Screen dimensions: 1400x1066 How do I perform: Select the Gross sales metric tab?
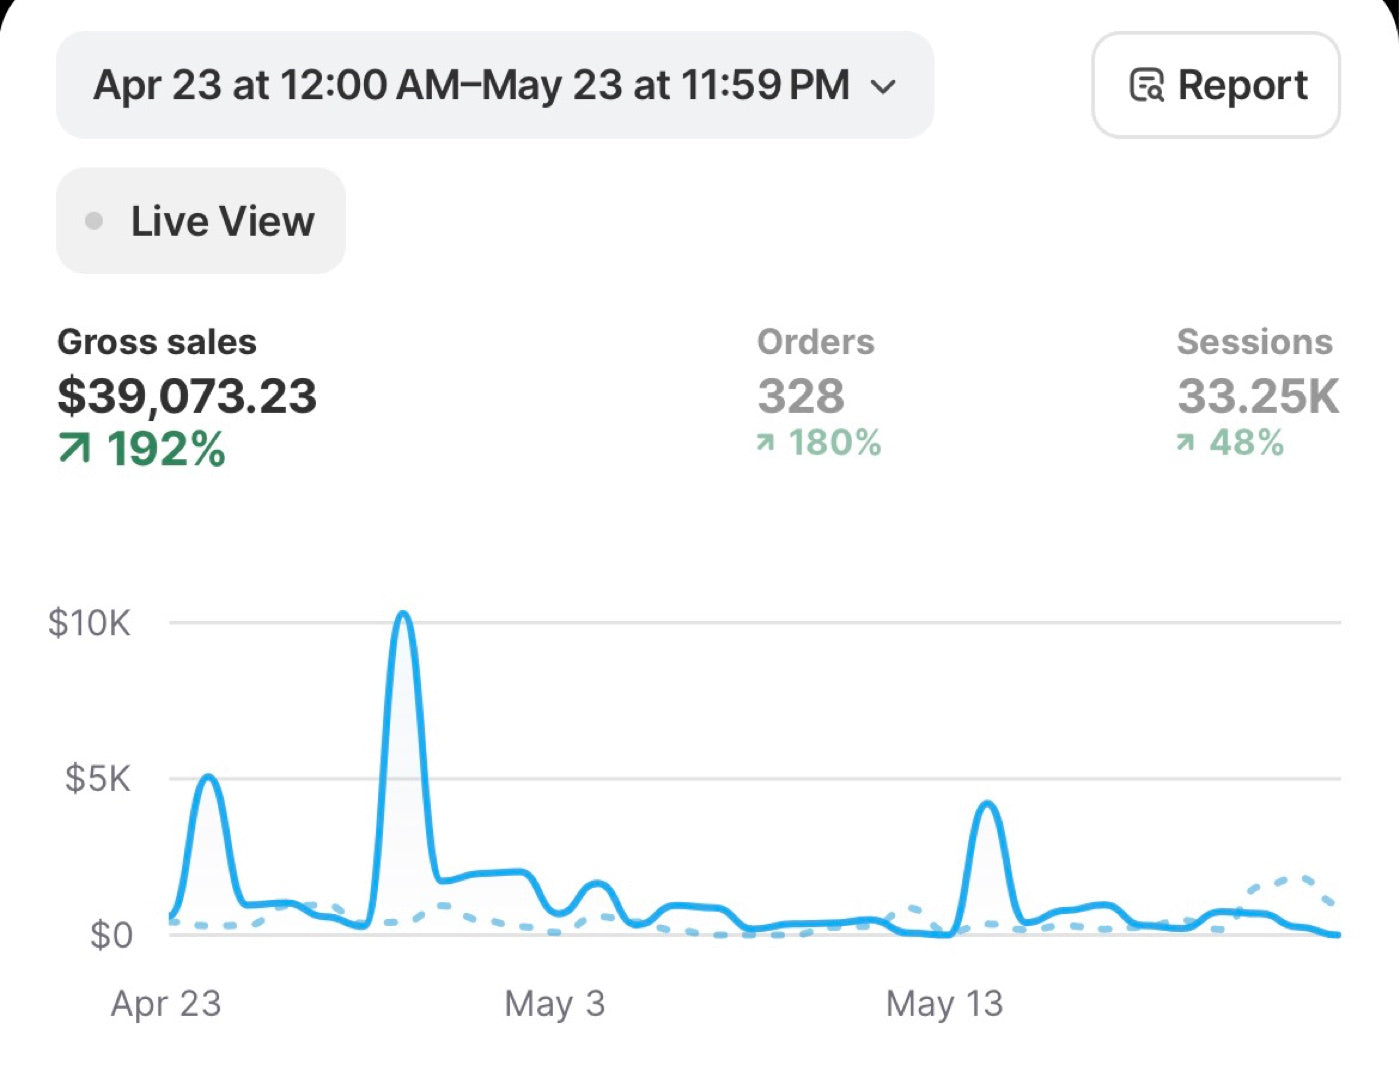(x=187, y=397)
